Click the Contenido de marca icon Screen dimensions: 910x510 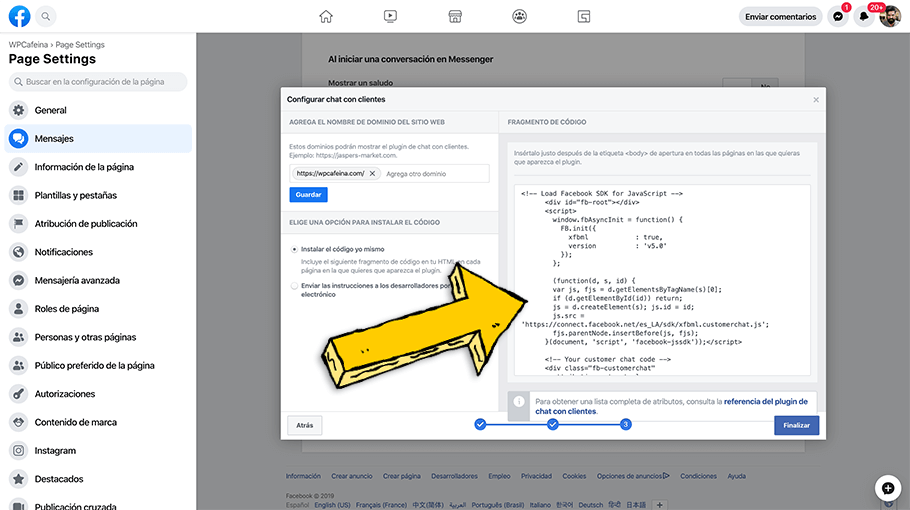(x=19, y=422)
